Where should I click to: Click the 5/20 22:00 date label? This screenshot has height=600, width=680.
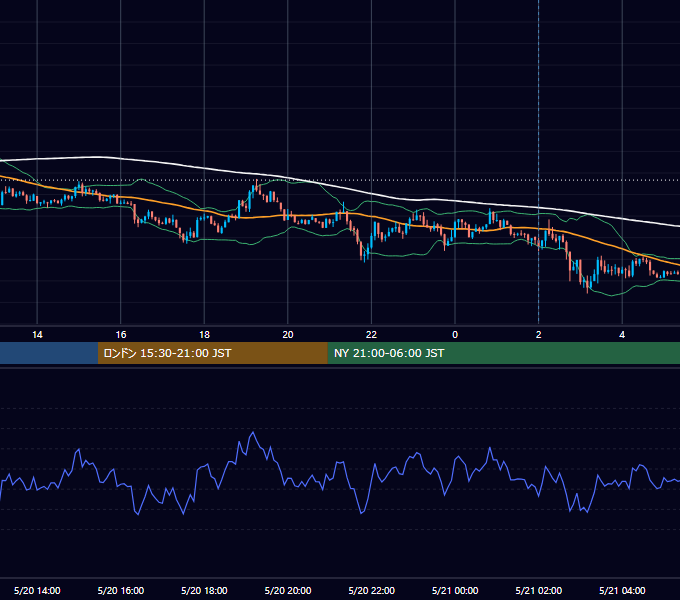[372, 590]
